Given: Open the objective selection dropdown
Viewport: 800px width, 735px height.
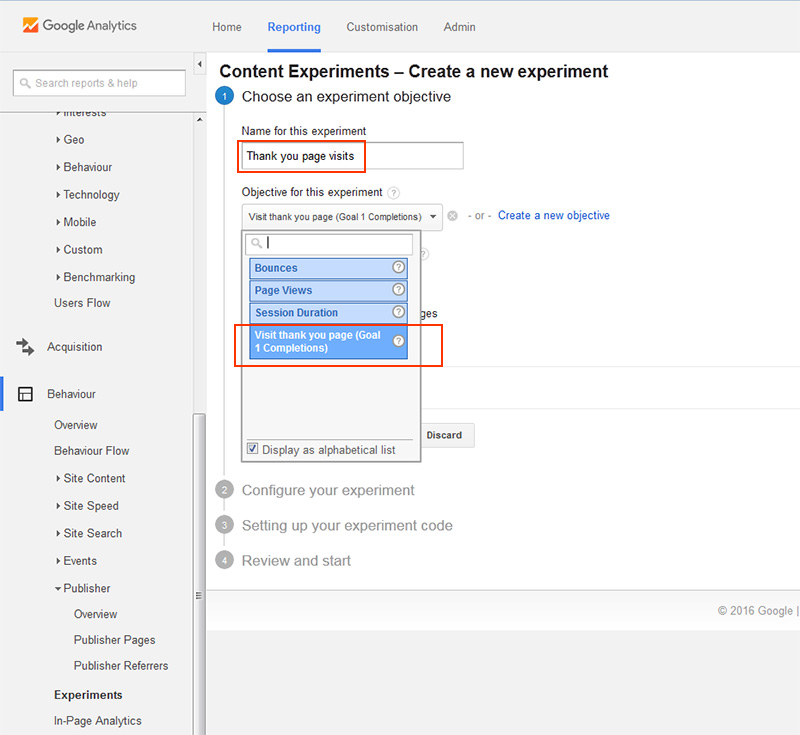Looking at the screenshot, I should pyautogui.click(x=342, y=217).
